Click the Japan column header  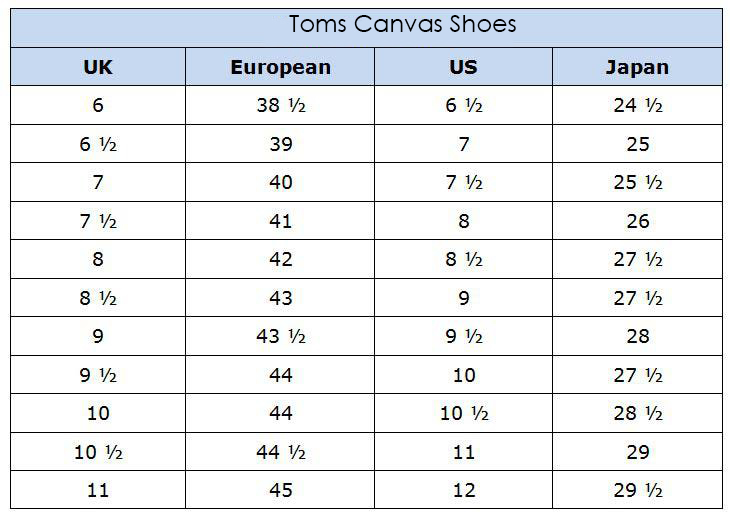(x=637, y=68)
